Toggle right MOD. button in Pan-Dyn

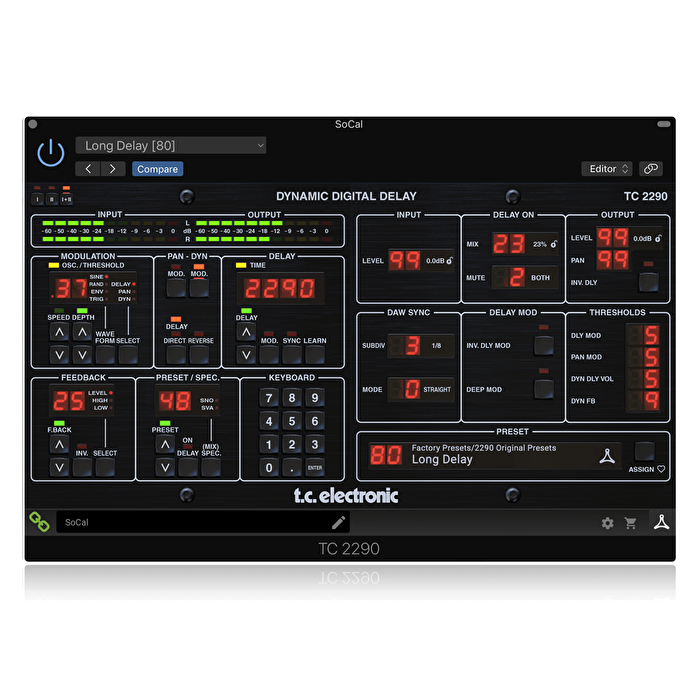(199, 288)
